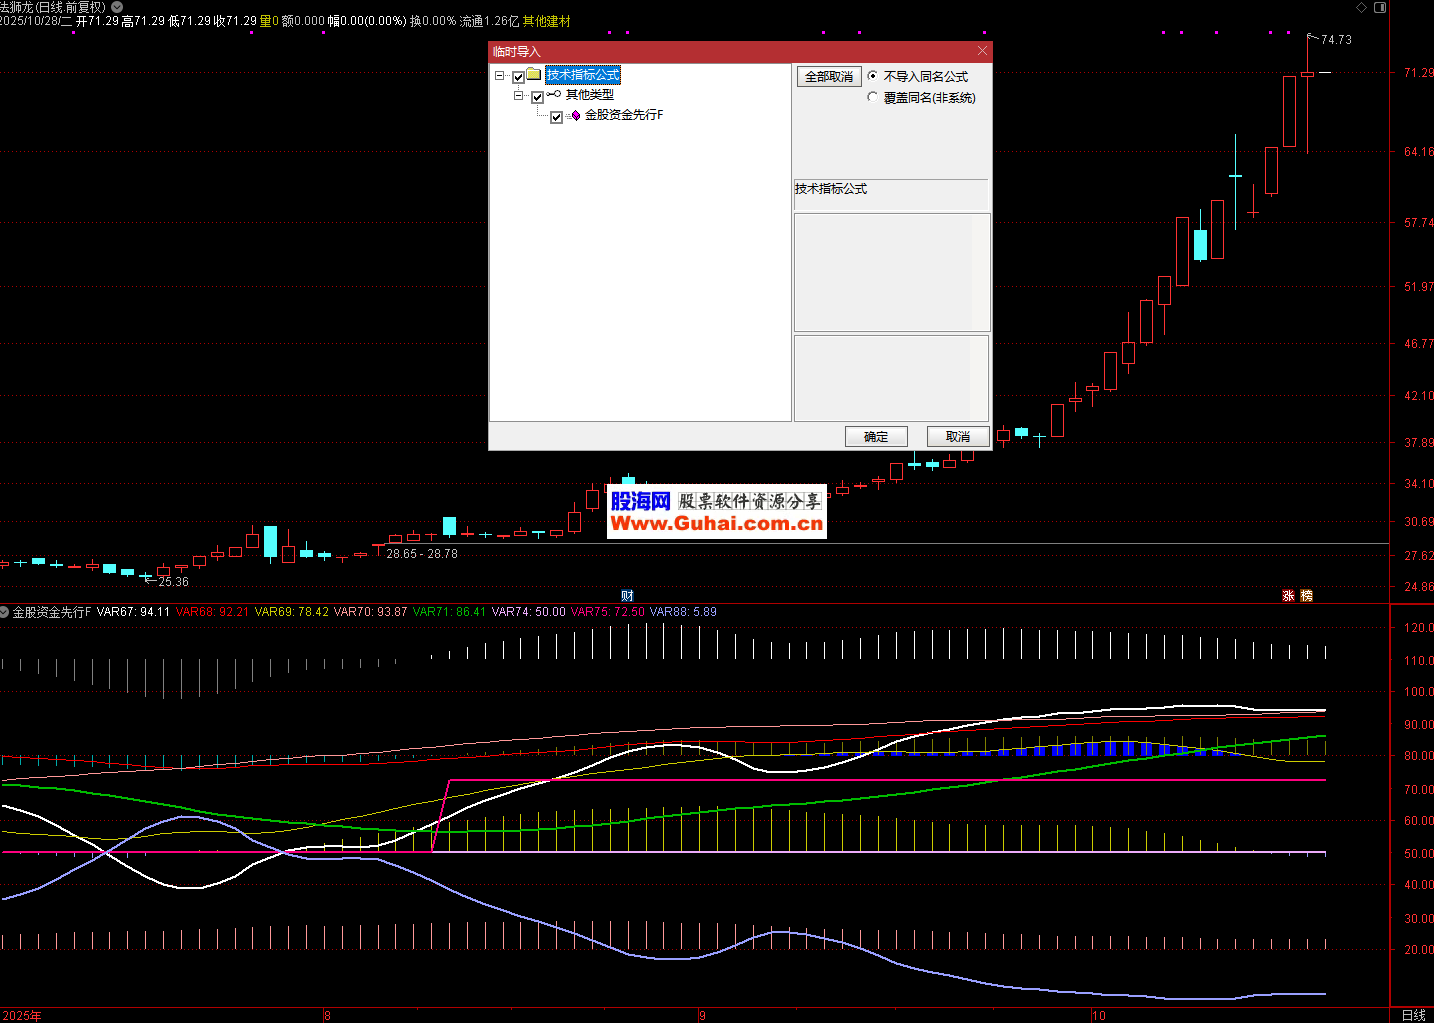
Task: Click the 全部取消 button
Action: [828, 77]
